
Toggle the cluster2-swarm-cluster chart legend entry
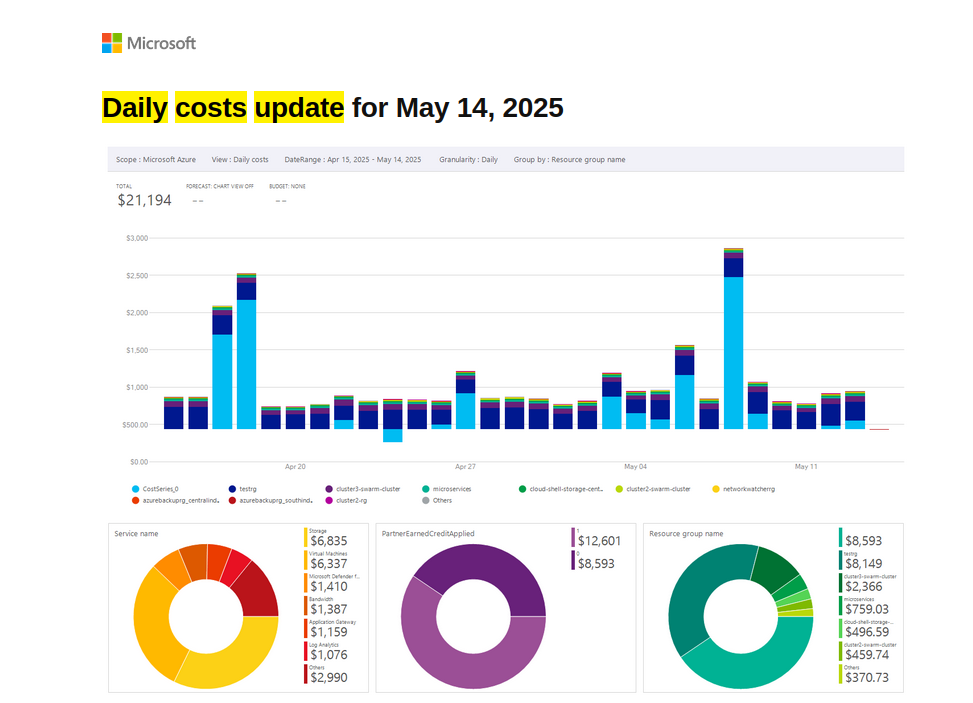pos(653,489)
